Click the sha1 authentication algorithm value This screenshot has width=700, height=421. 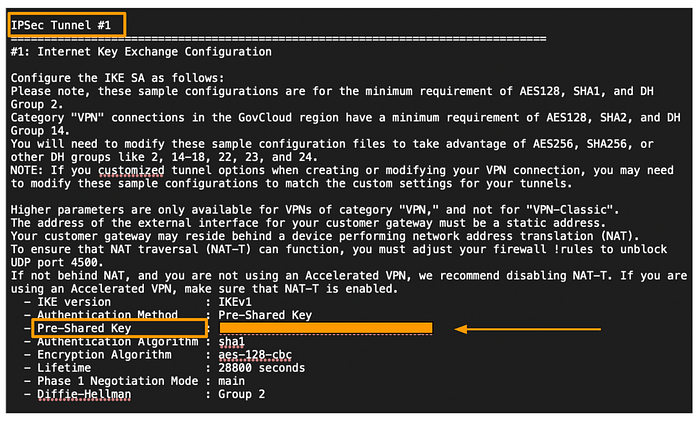point(231,342)
